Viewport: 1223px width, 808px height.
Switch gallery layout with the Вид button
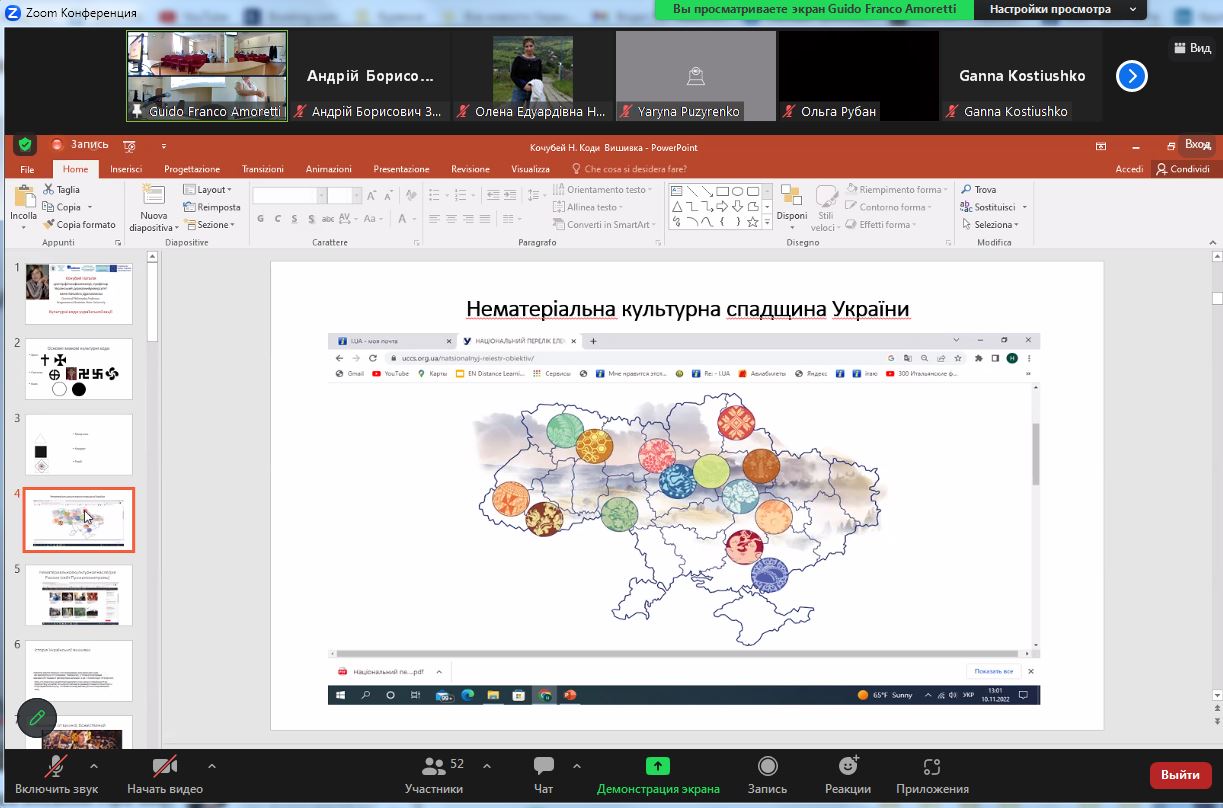coord(1190,48)
